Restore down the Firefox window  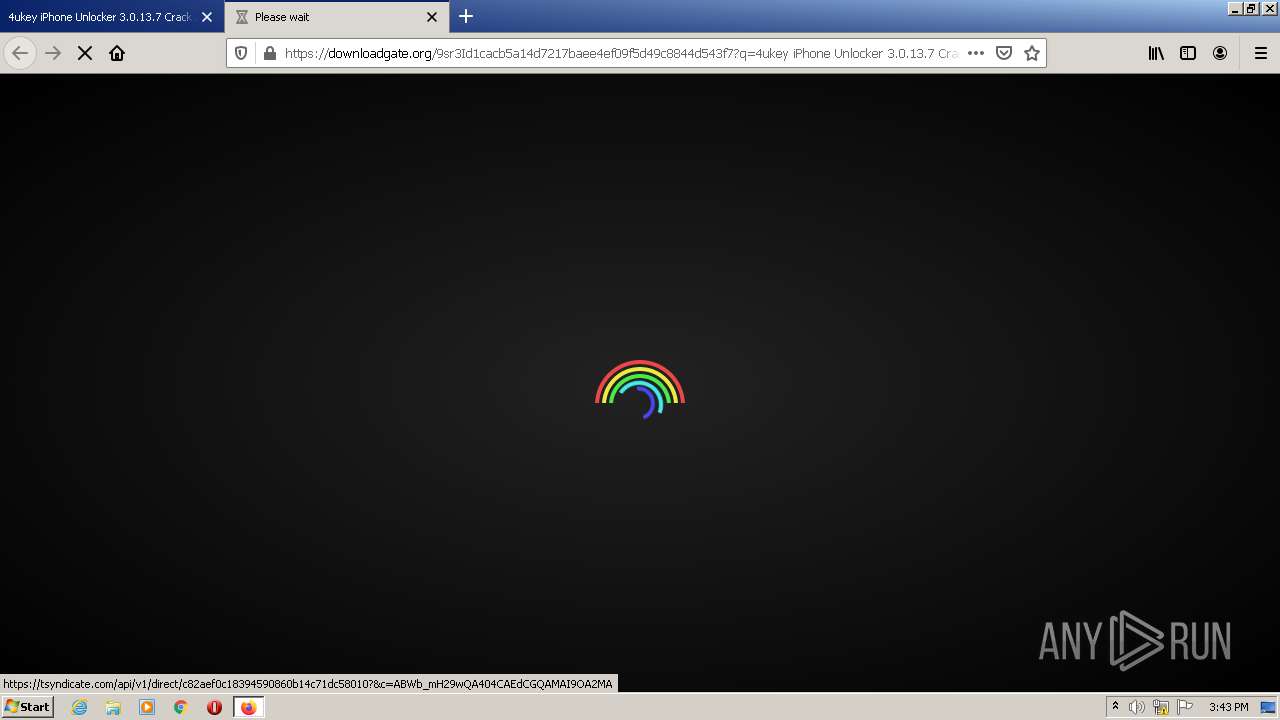1252,8
